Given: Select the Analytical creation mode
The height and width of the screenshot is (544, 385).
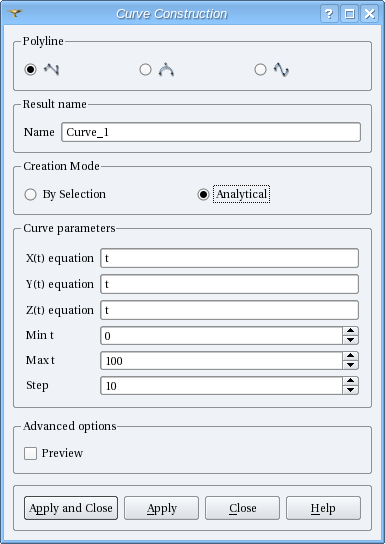Looking at the screenshot, I should click(203, 194).
